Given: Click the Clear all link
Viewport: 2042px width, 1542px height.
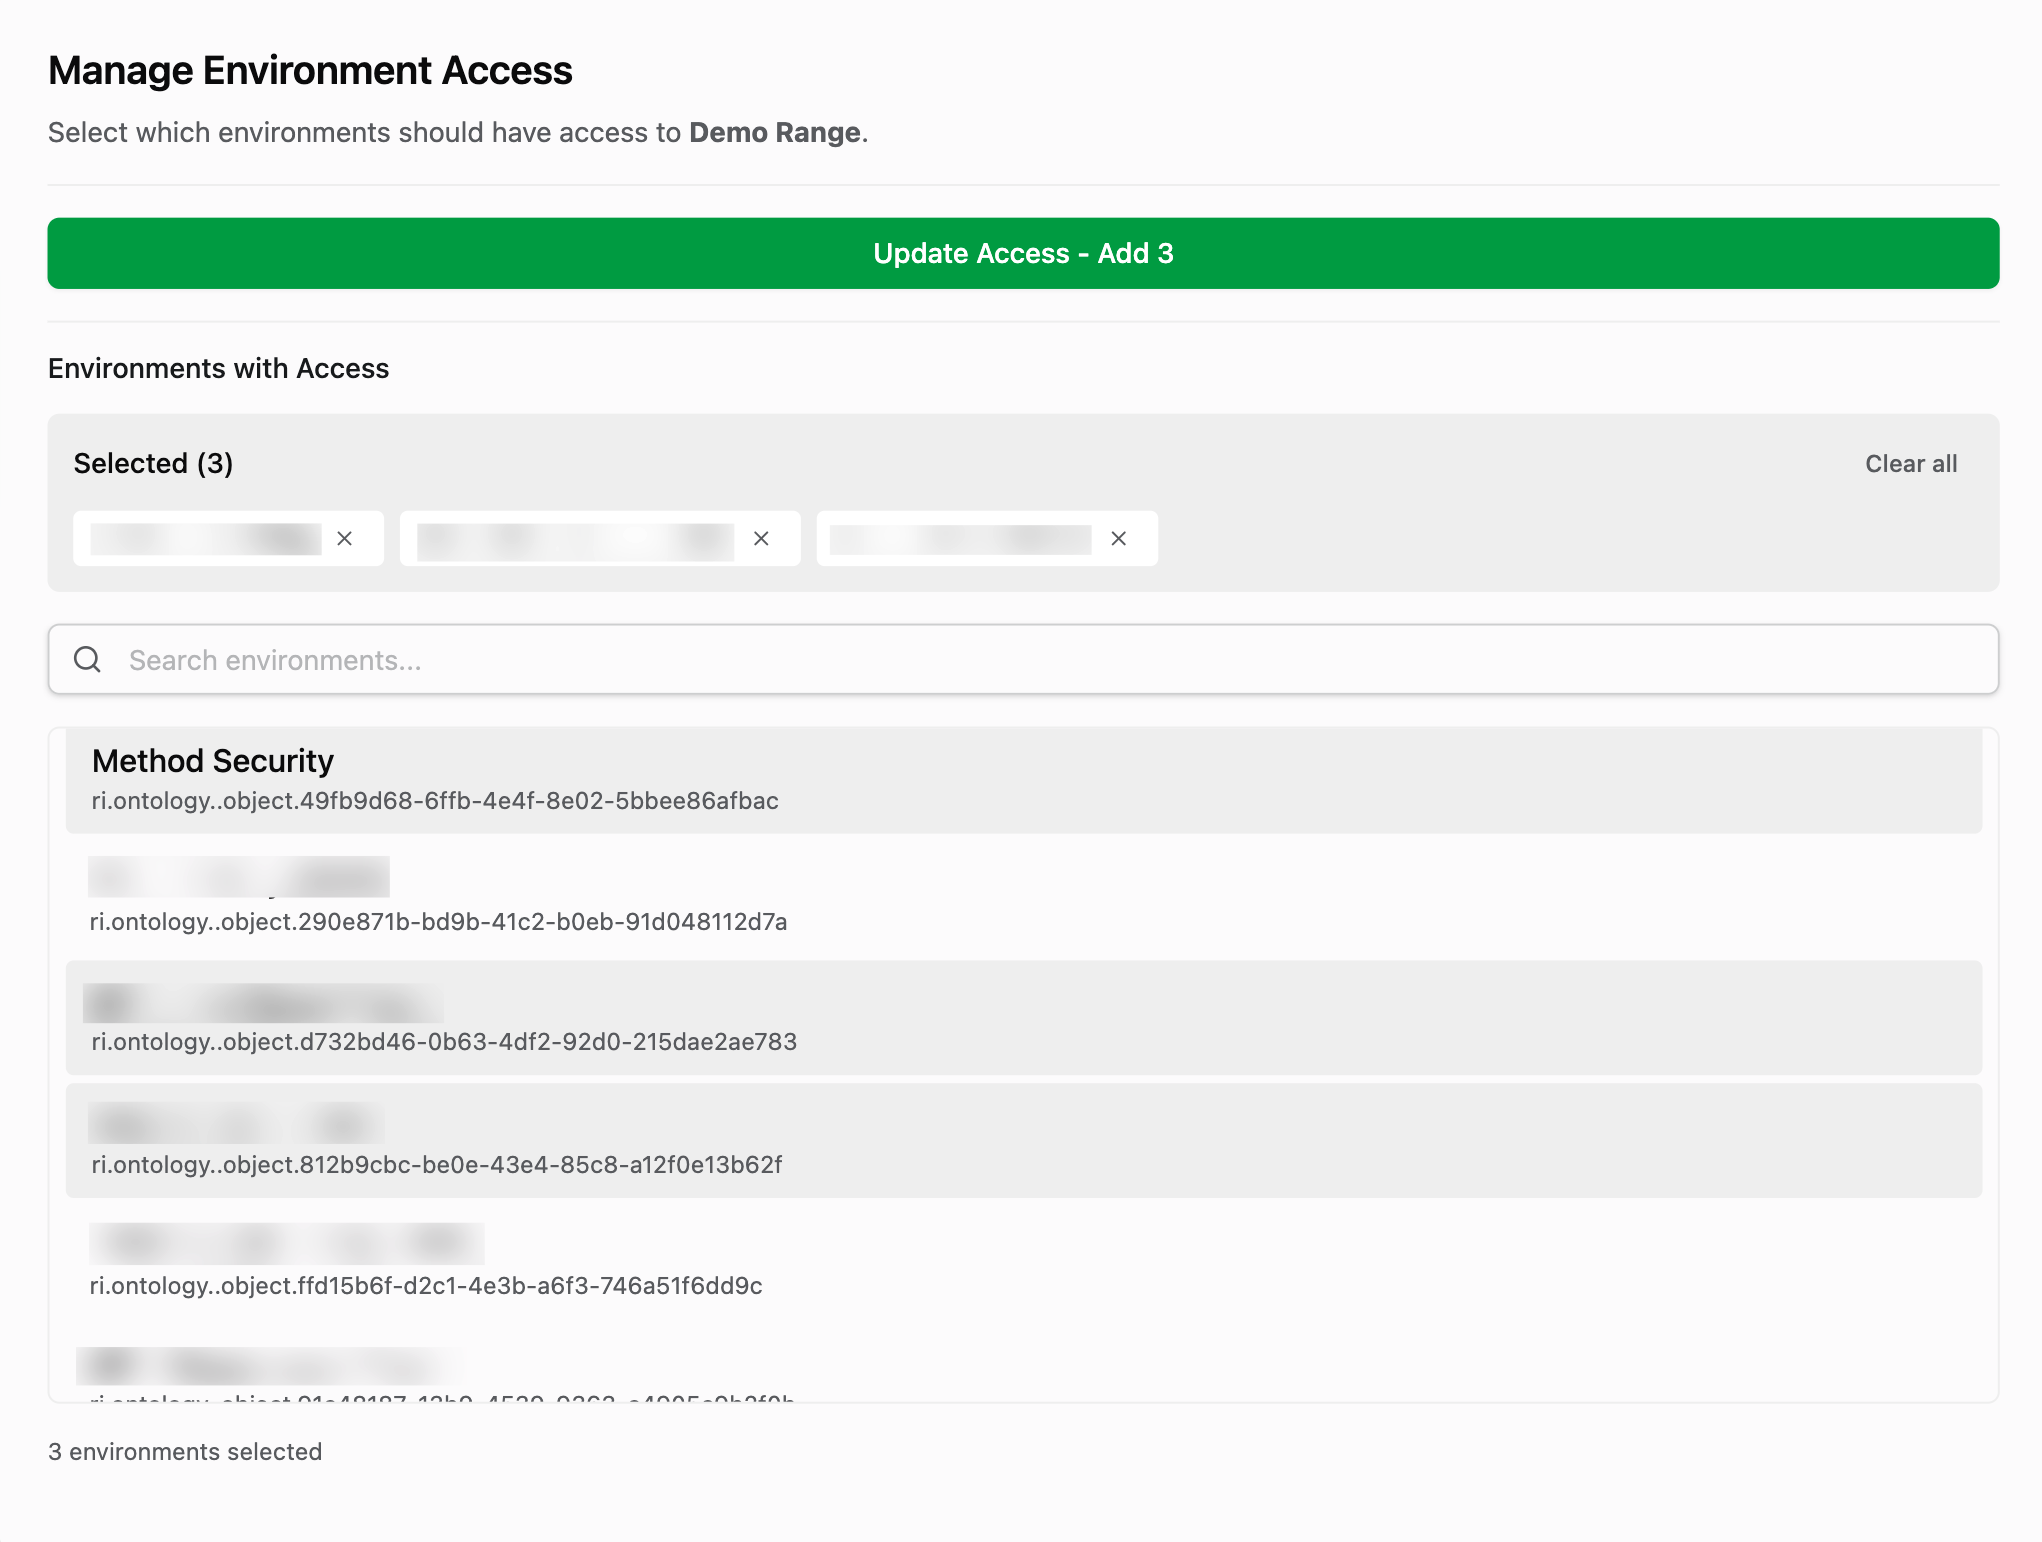Looking at the screenshot, I should tap(1910, 464).
